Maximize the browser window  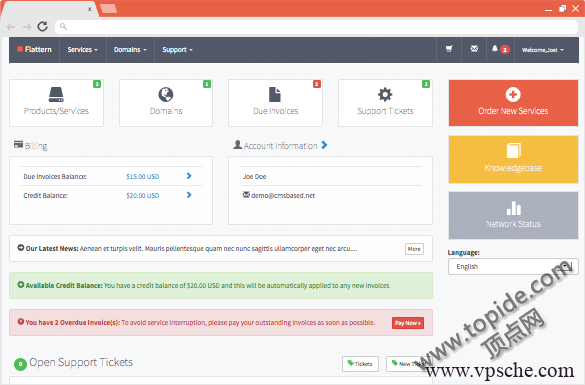coord(562,8)
